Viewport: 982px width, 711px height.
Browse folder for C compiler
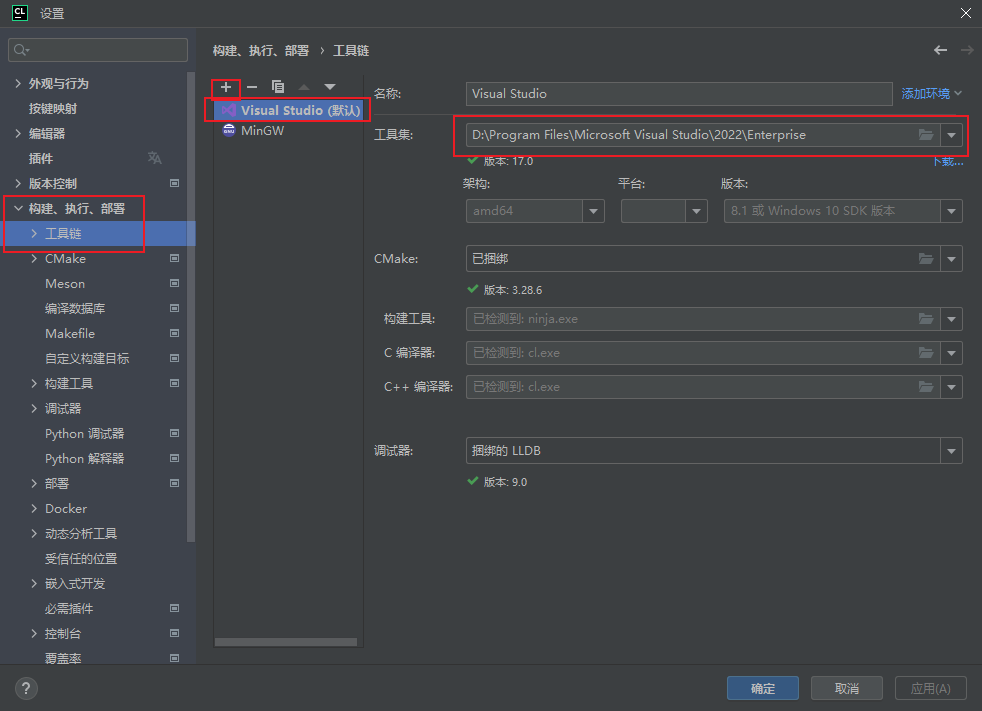tap(926, 353)
